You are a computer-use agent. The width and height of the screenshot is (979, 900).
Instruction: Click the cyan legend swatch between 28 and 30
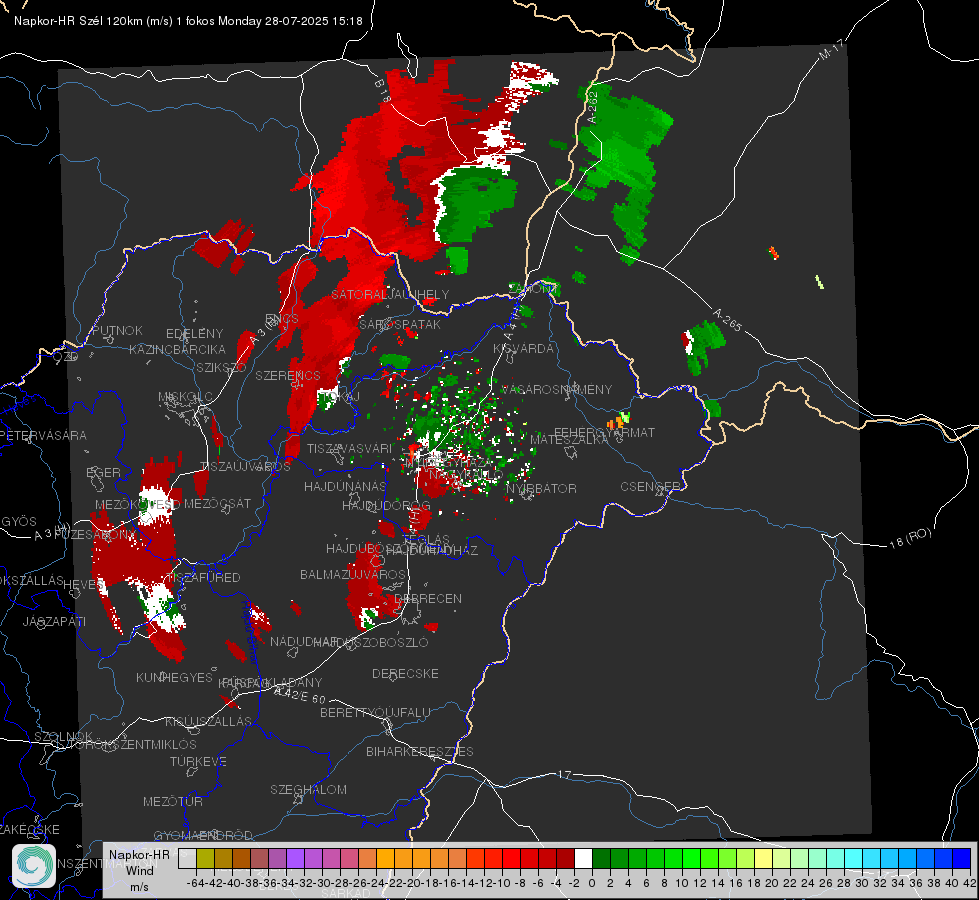tap(854, 859)
